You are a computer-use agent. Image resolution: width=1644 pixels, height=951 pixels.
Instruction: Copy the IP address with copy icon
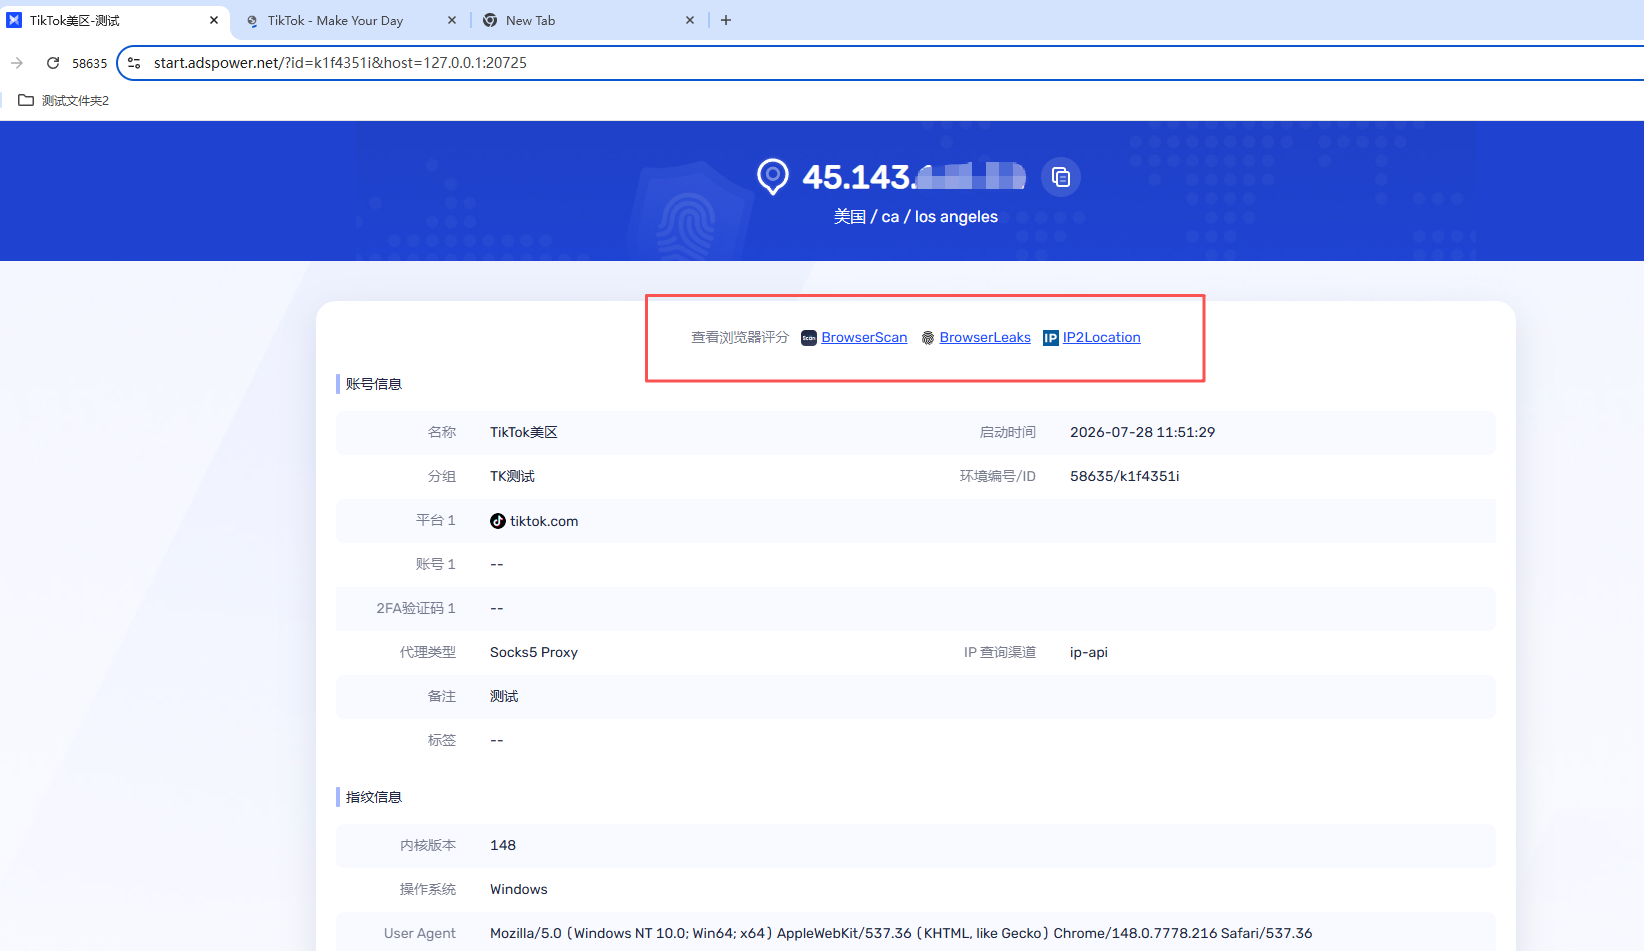1061,178
